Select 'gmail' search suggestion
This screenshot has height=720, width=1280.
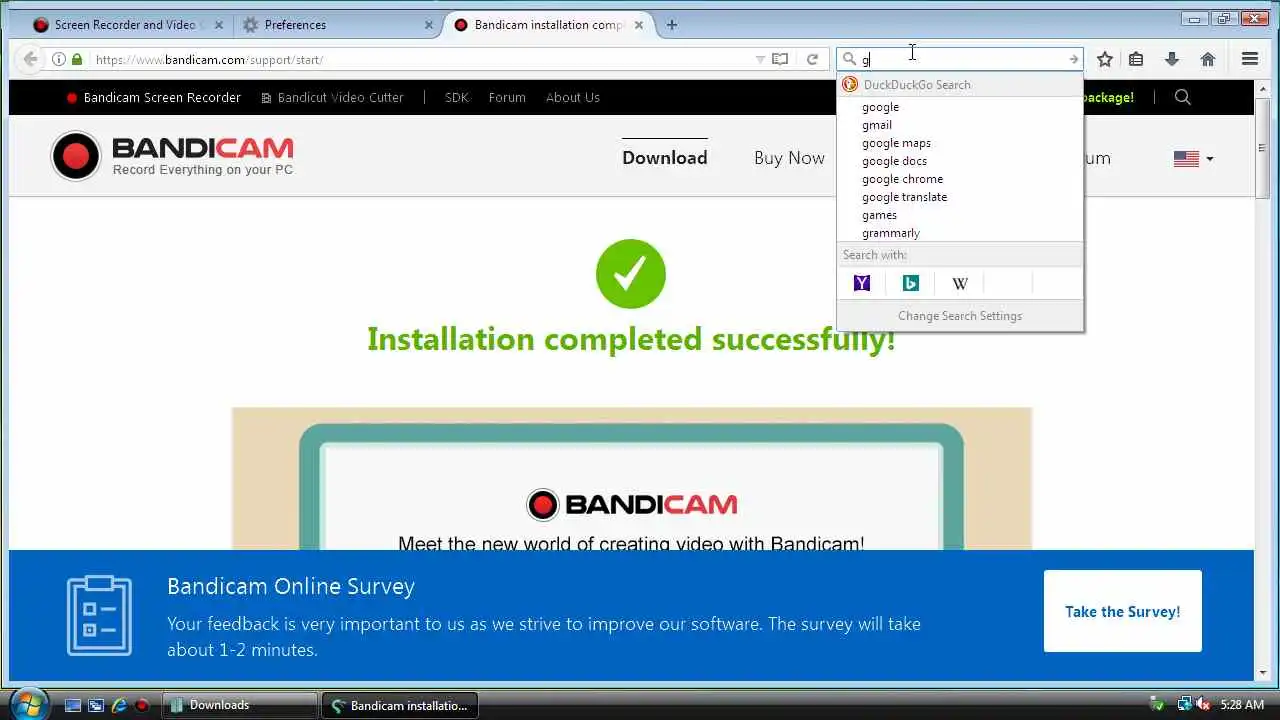pyautogui.click(x=960, y=125)
